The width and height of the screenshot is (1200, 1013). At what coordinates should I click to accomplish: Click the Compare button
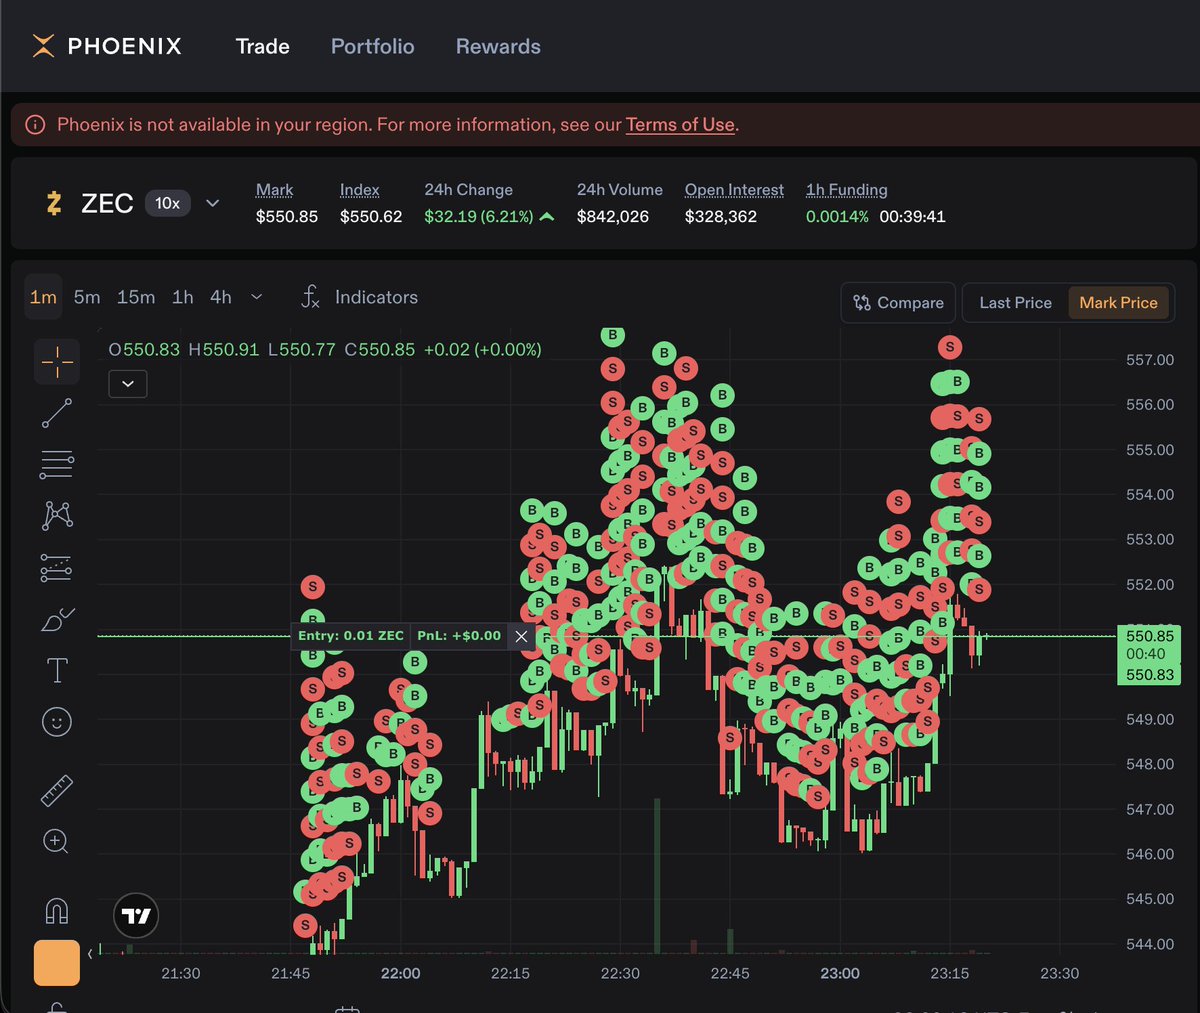pyautogui.click(x=898, y=303)
